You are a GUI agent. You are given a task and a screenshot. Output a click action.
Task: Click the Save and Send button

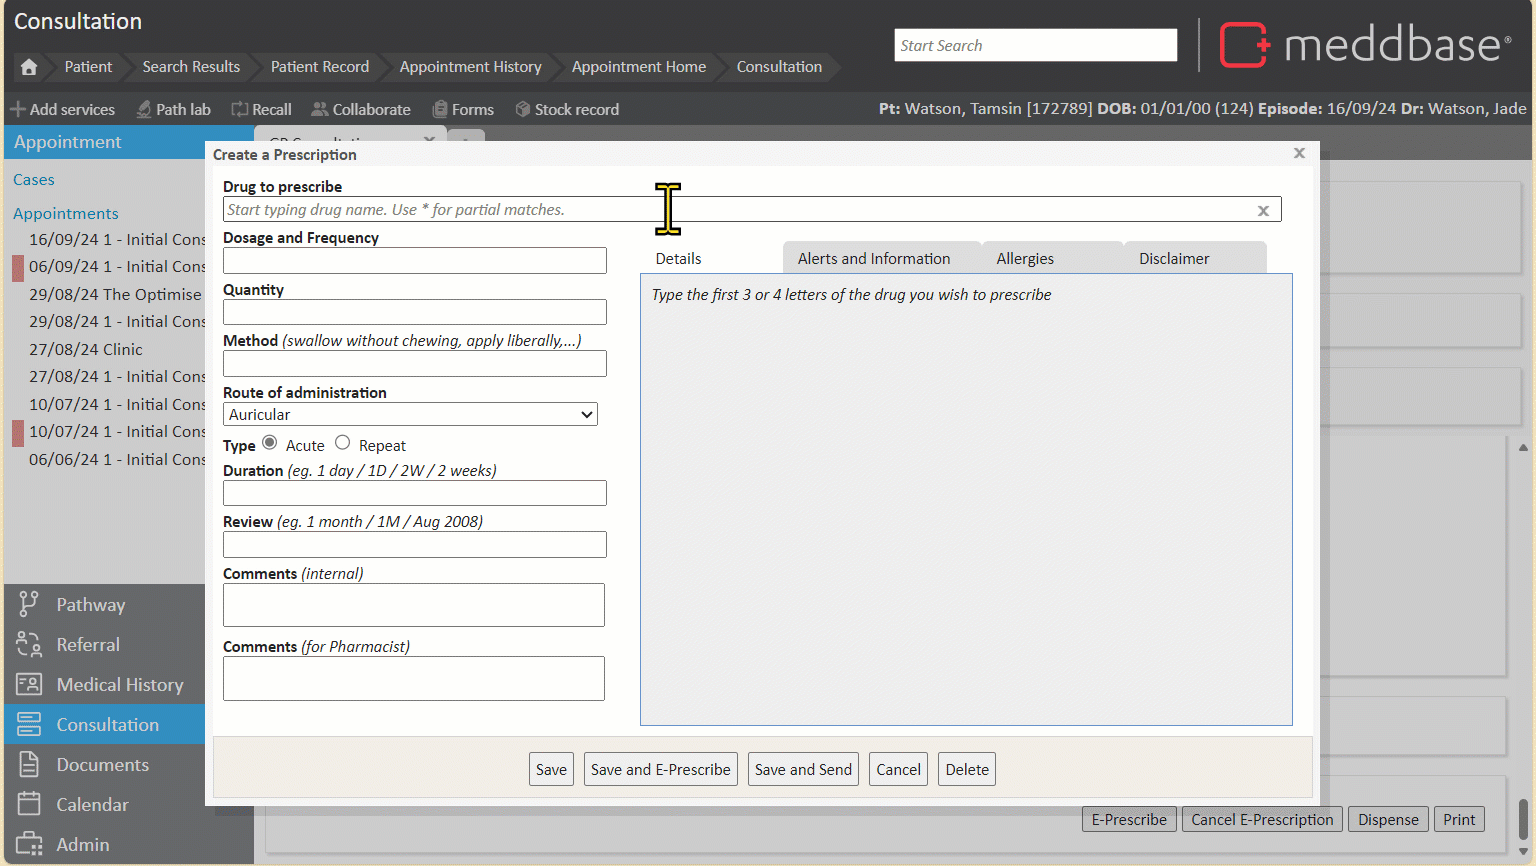coord(803,769)
